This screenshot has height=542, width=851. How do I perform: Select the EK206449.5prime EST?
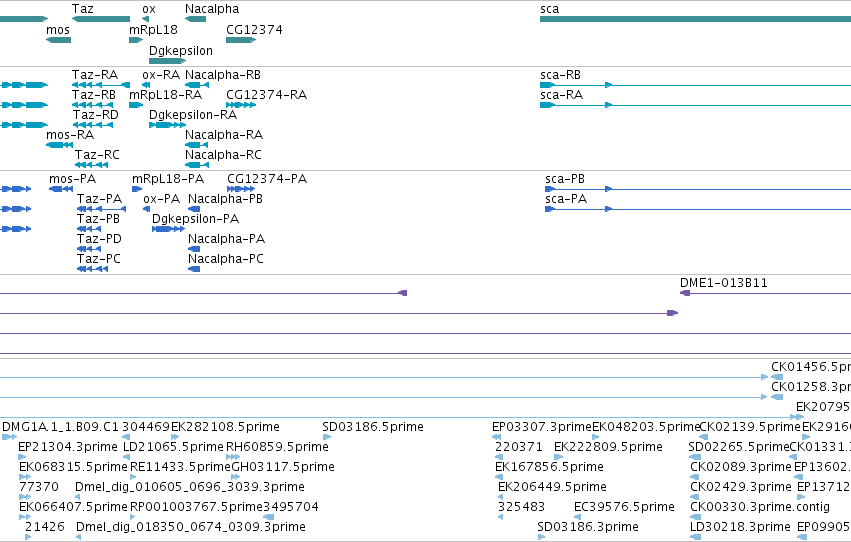[501, 498]
